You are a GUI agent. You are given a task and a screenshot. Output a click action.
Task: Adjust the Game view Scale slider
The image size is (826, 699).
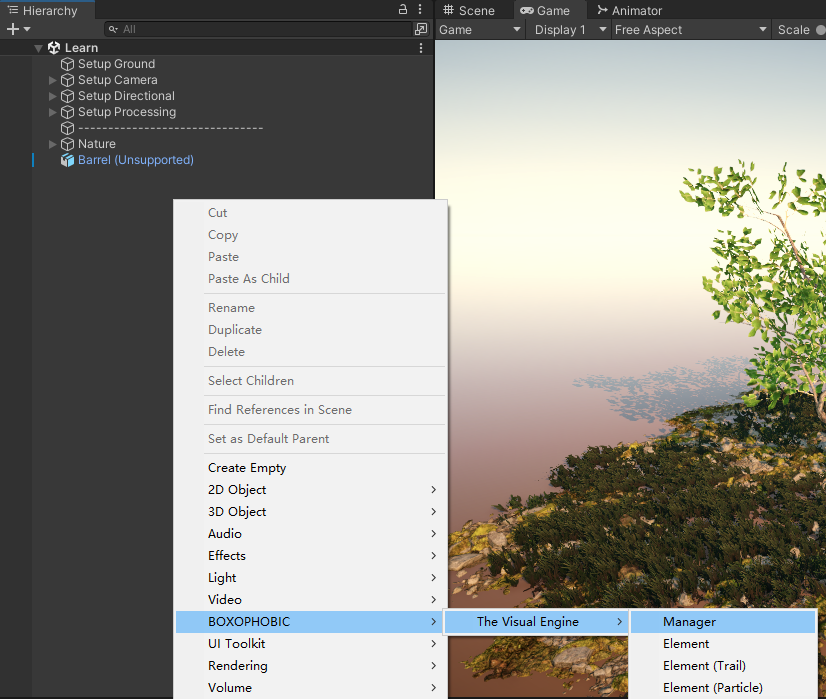[x=820, y=30]
